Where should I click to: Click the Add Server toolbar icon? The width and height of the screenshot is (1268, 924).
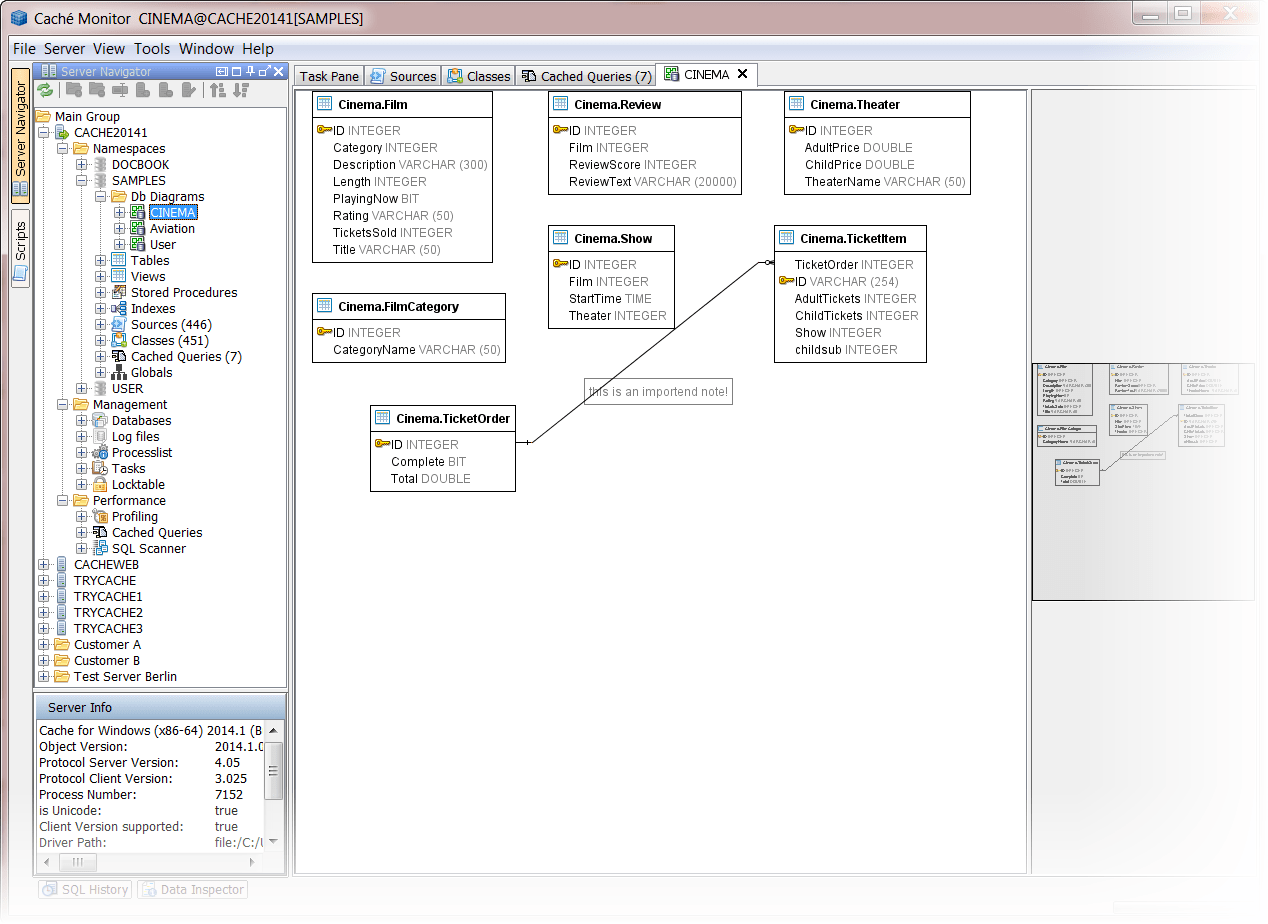point(143,90)
